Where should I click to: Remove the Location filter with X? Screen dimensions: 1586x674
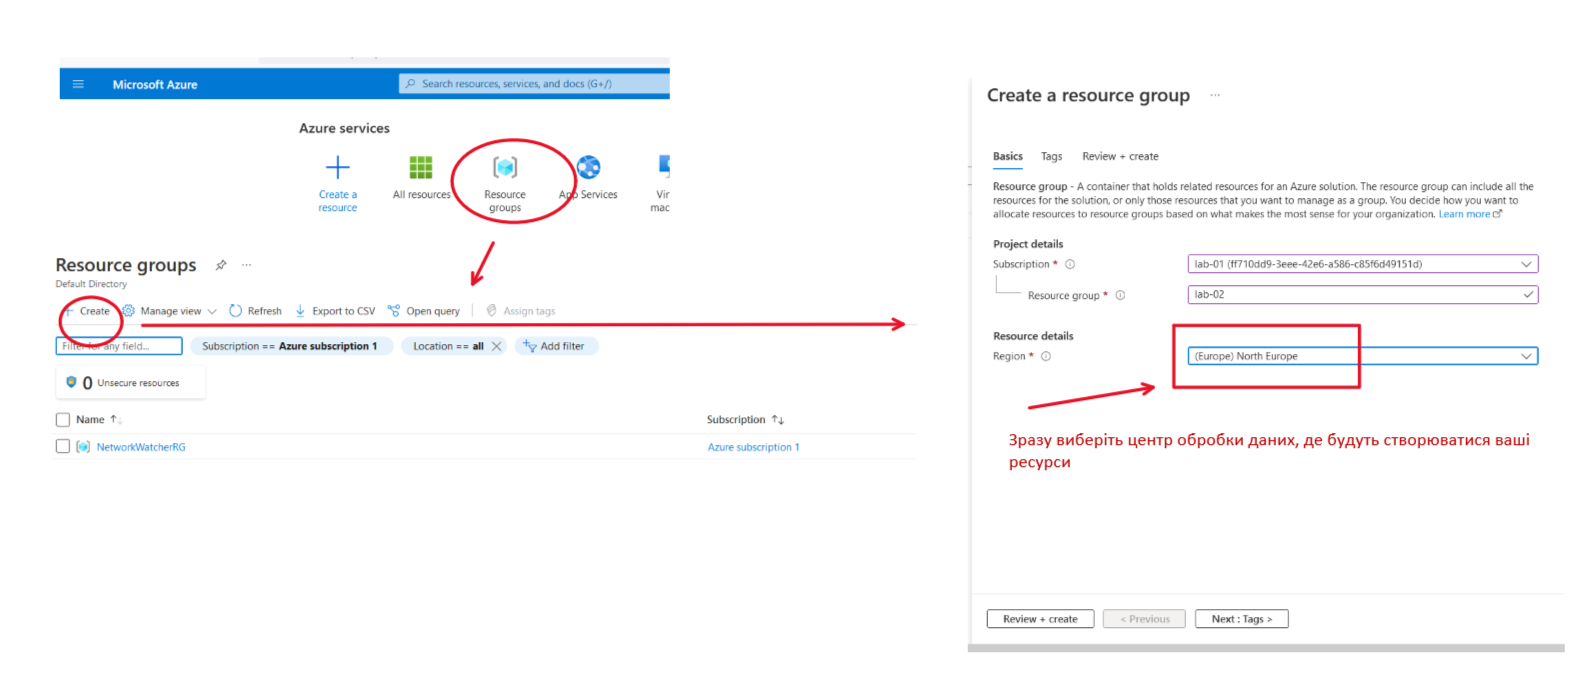click(496, 346)
